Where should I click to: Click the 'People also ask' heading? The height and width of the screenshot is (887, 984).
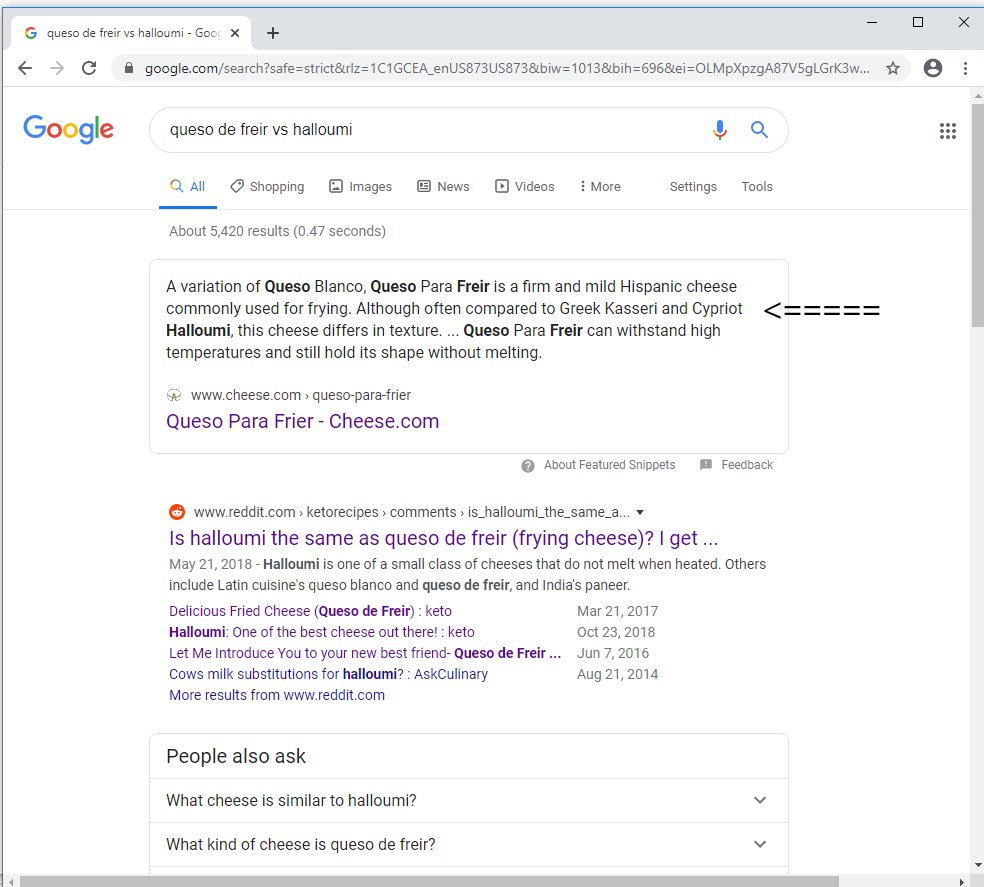click(x=236, y=756)
